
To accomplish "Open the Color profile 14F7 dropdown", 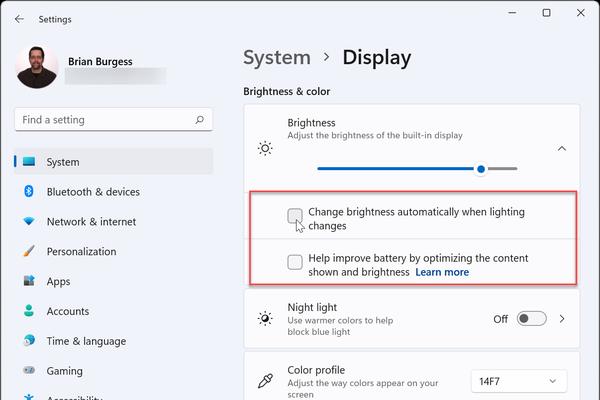I will [519, 381].
